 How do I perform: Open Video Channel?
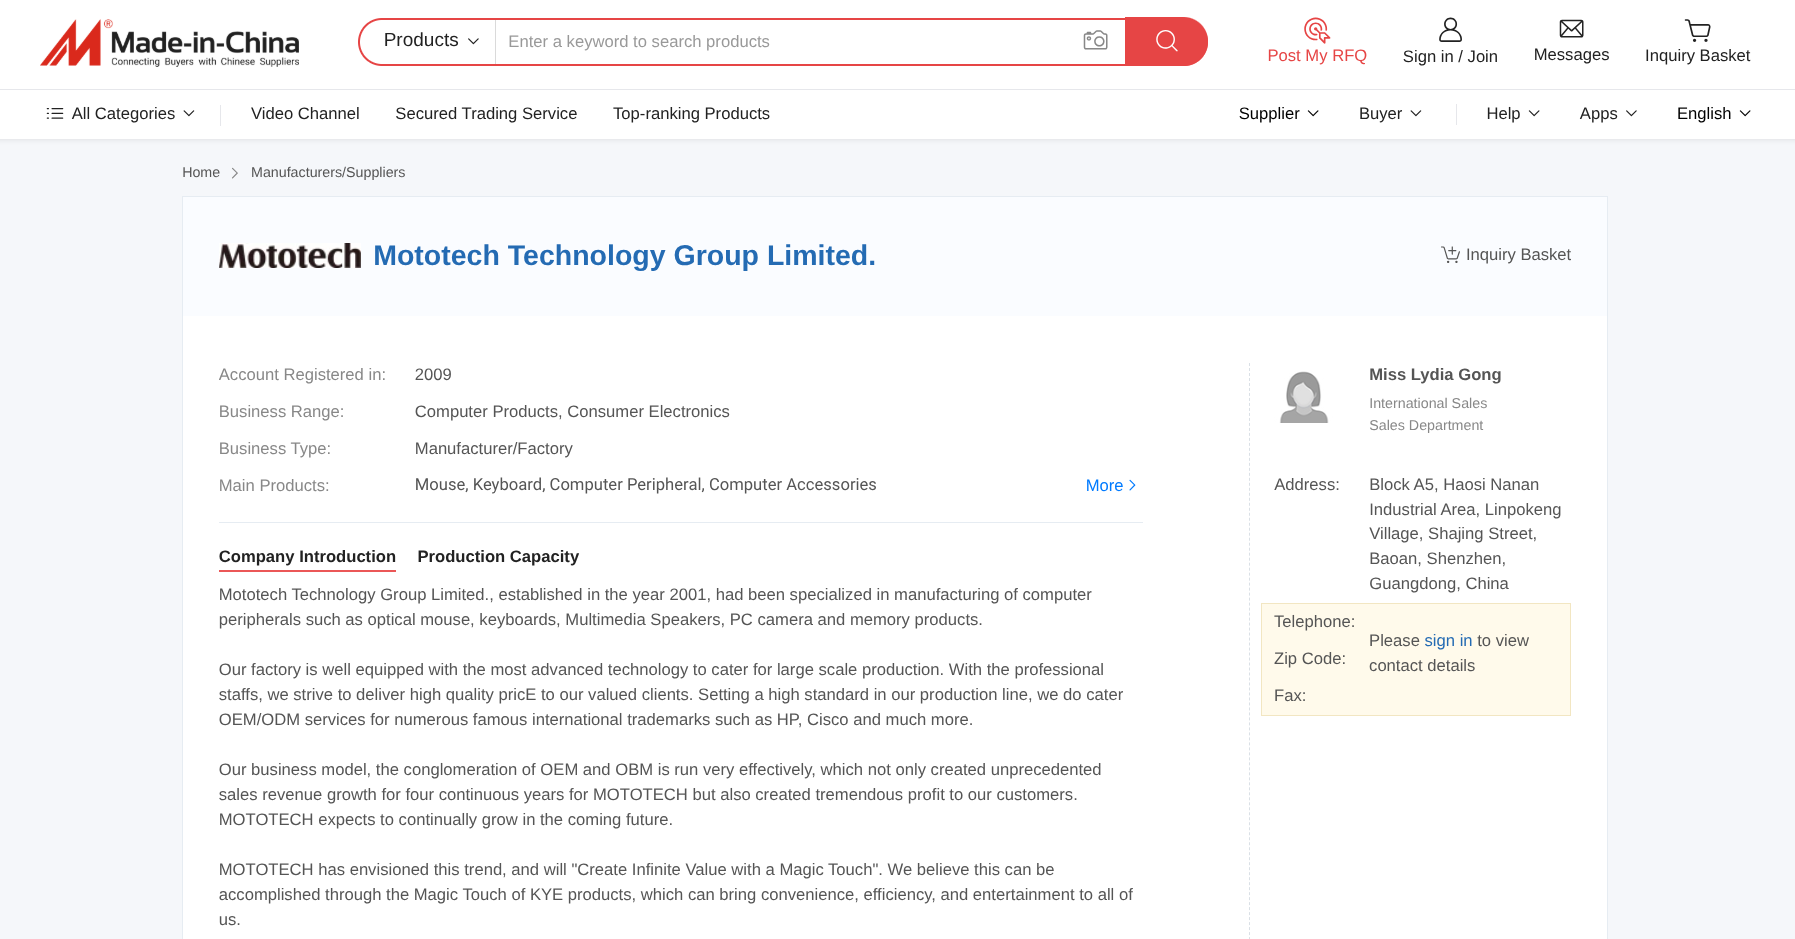[x=305, y=114]
